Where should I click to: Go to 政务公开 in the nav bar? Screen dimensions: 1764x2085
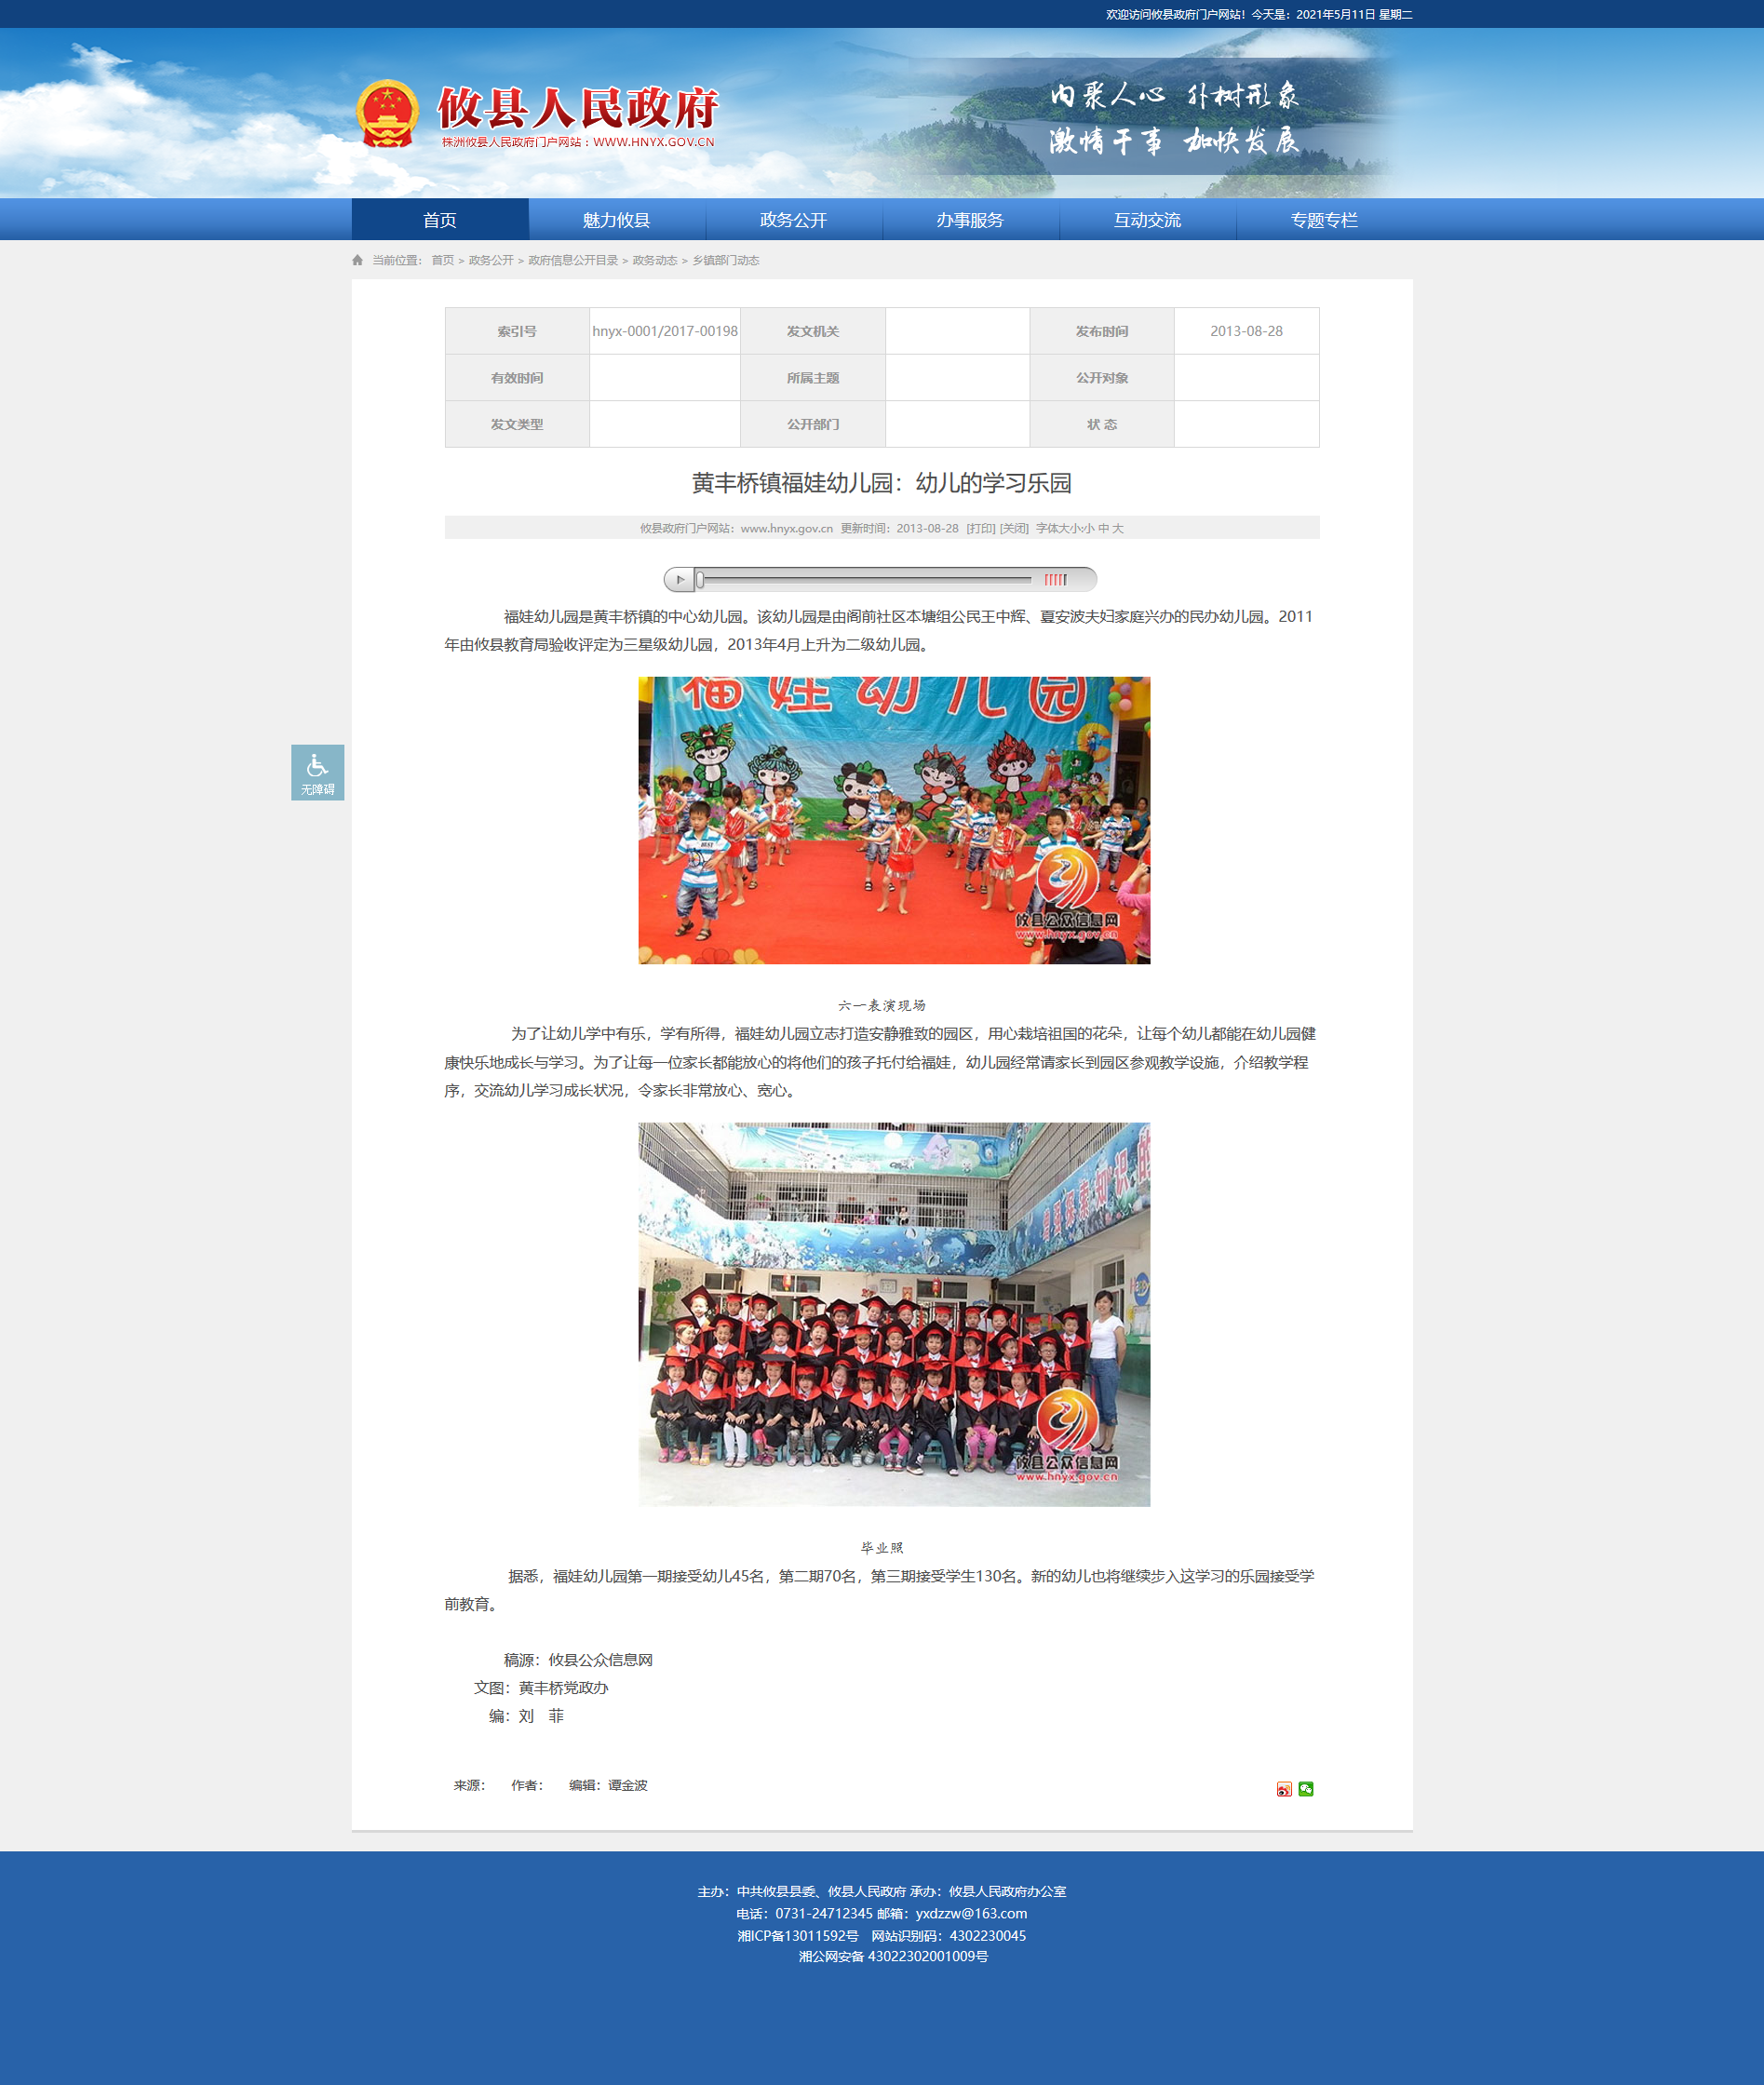pyautogui.click(x=793, y=220)
